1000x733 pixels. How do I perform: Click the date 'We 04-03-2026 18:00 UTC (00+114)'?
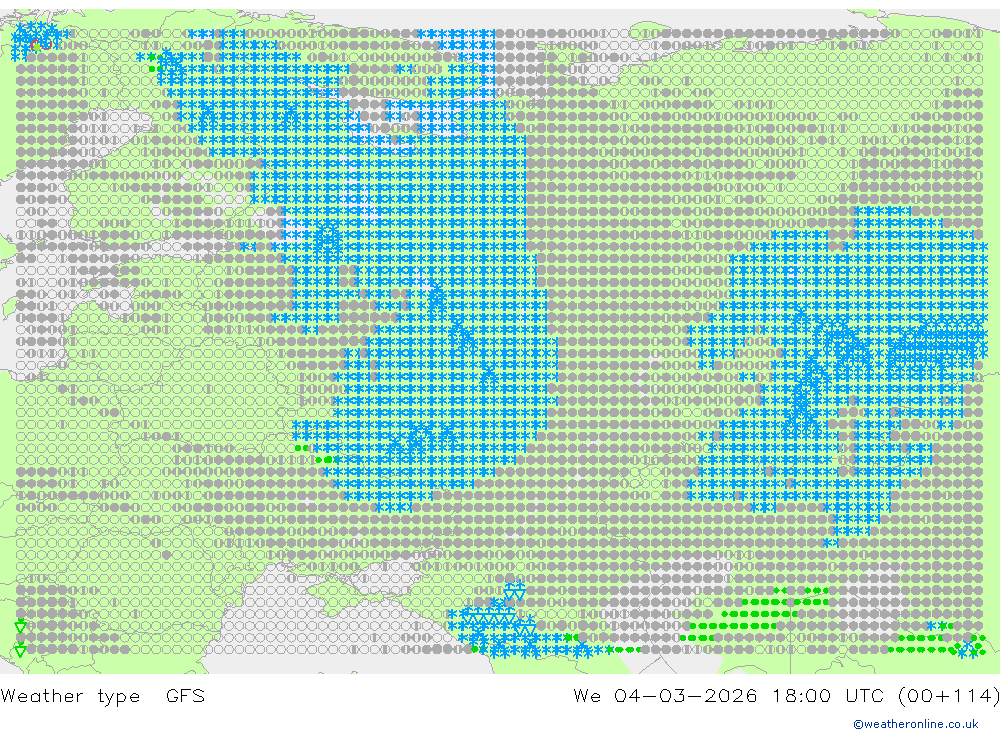tap(786, 695)
